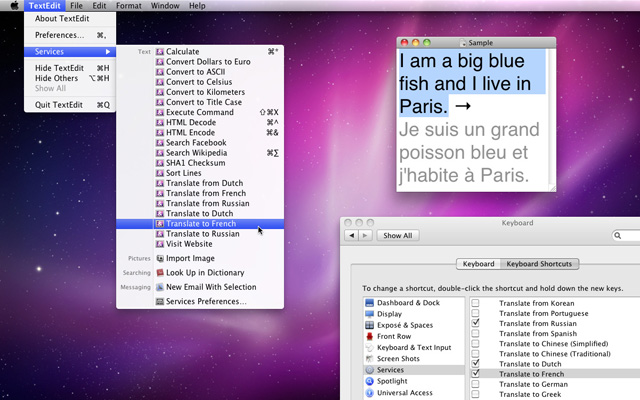Viewport: 640px width, 400px height.
Task: Click the search field in Keyboard window
Action: (x=628, y=236)
